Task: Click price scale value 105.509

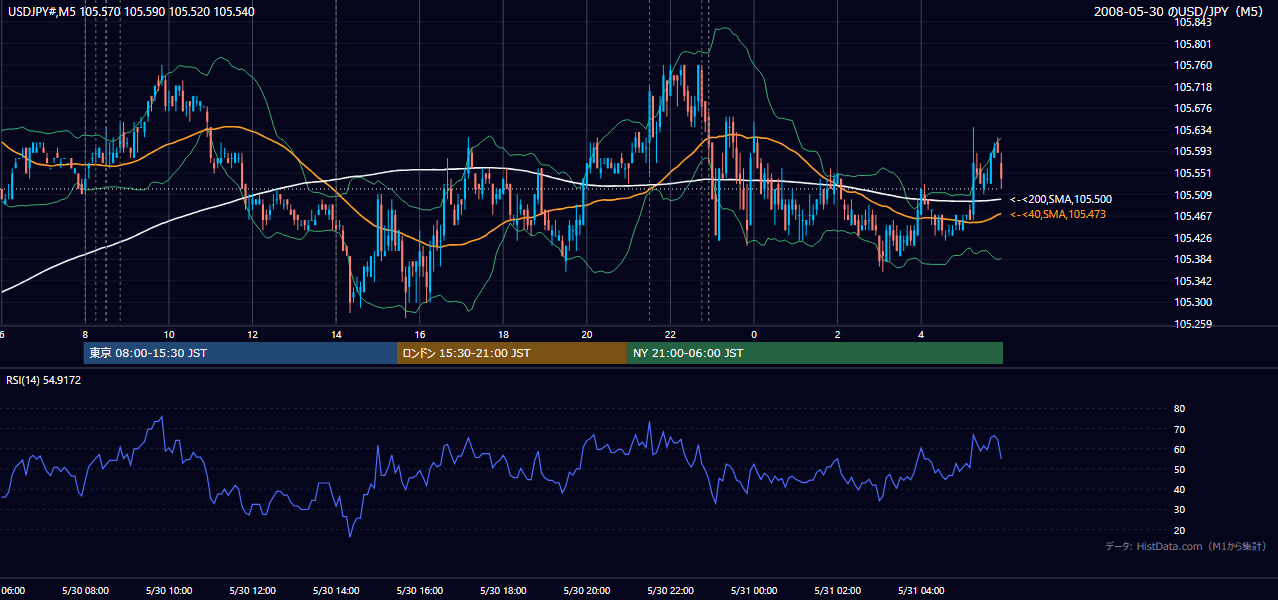Action: coord(1194,195)
